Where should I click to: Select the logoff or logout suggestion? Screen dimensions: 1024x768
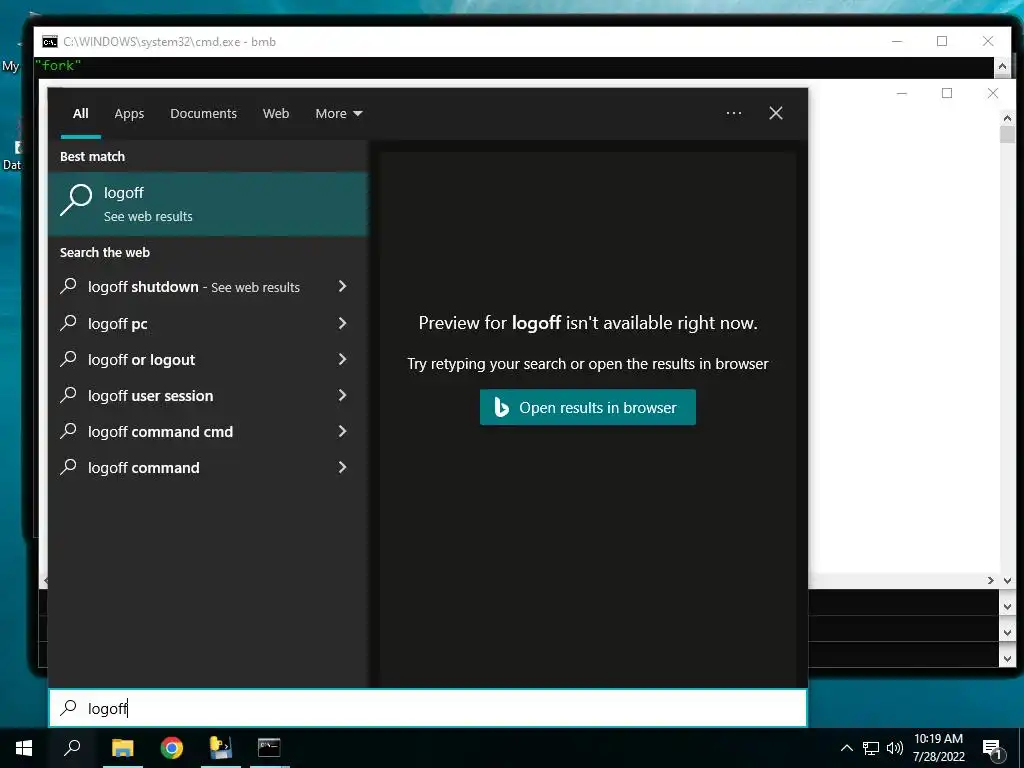click(x=141, y=360)
